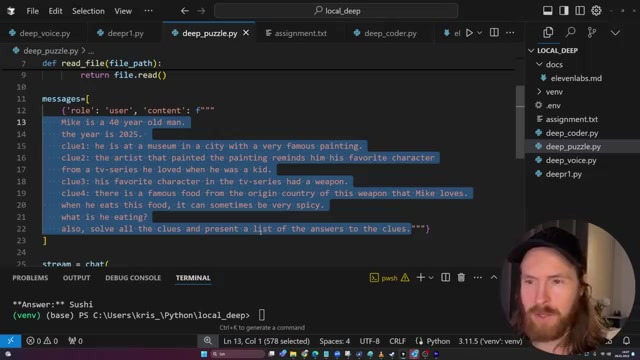Open the run button dropdown arrow
Image resolution: width=640 pixels, height=360 pixels.
tap(480, 33)
